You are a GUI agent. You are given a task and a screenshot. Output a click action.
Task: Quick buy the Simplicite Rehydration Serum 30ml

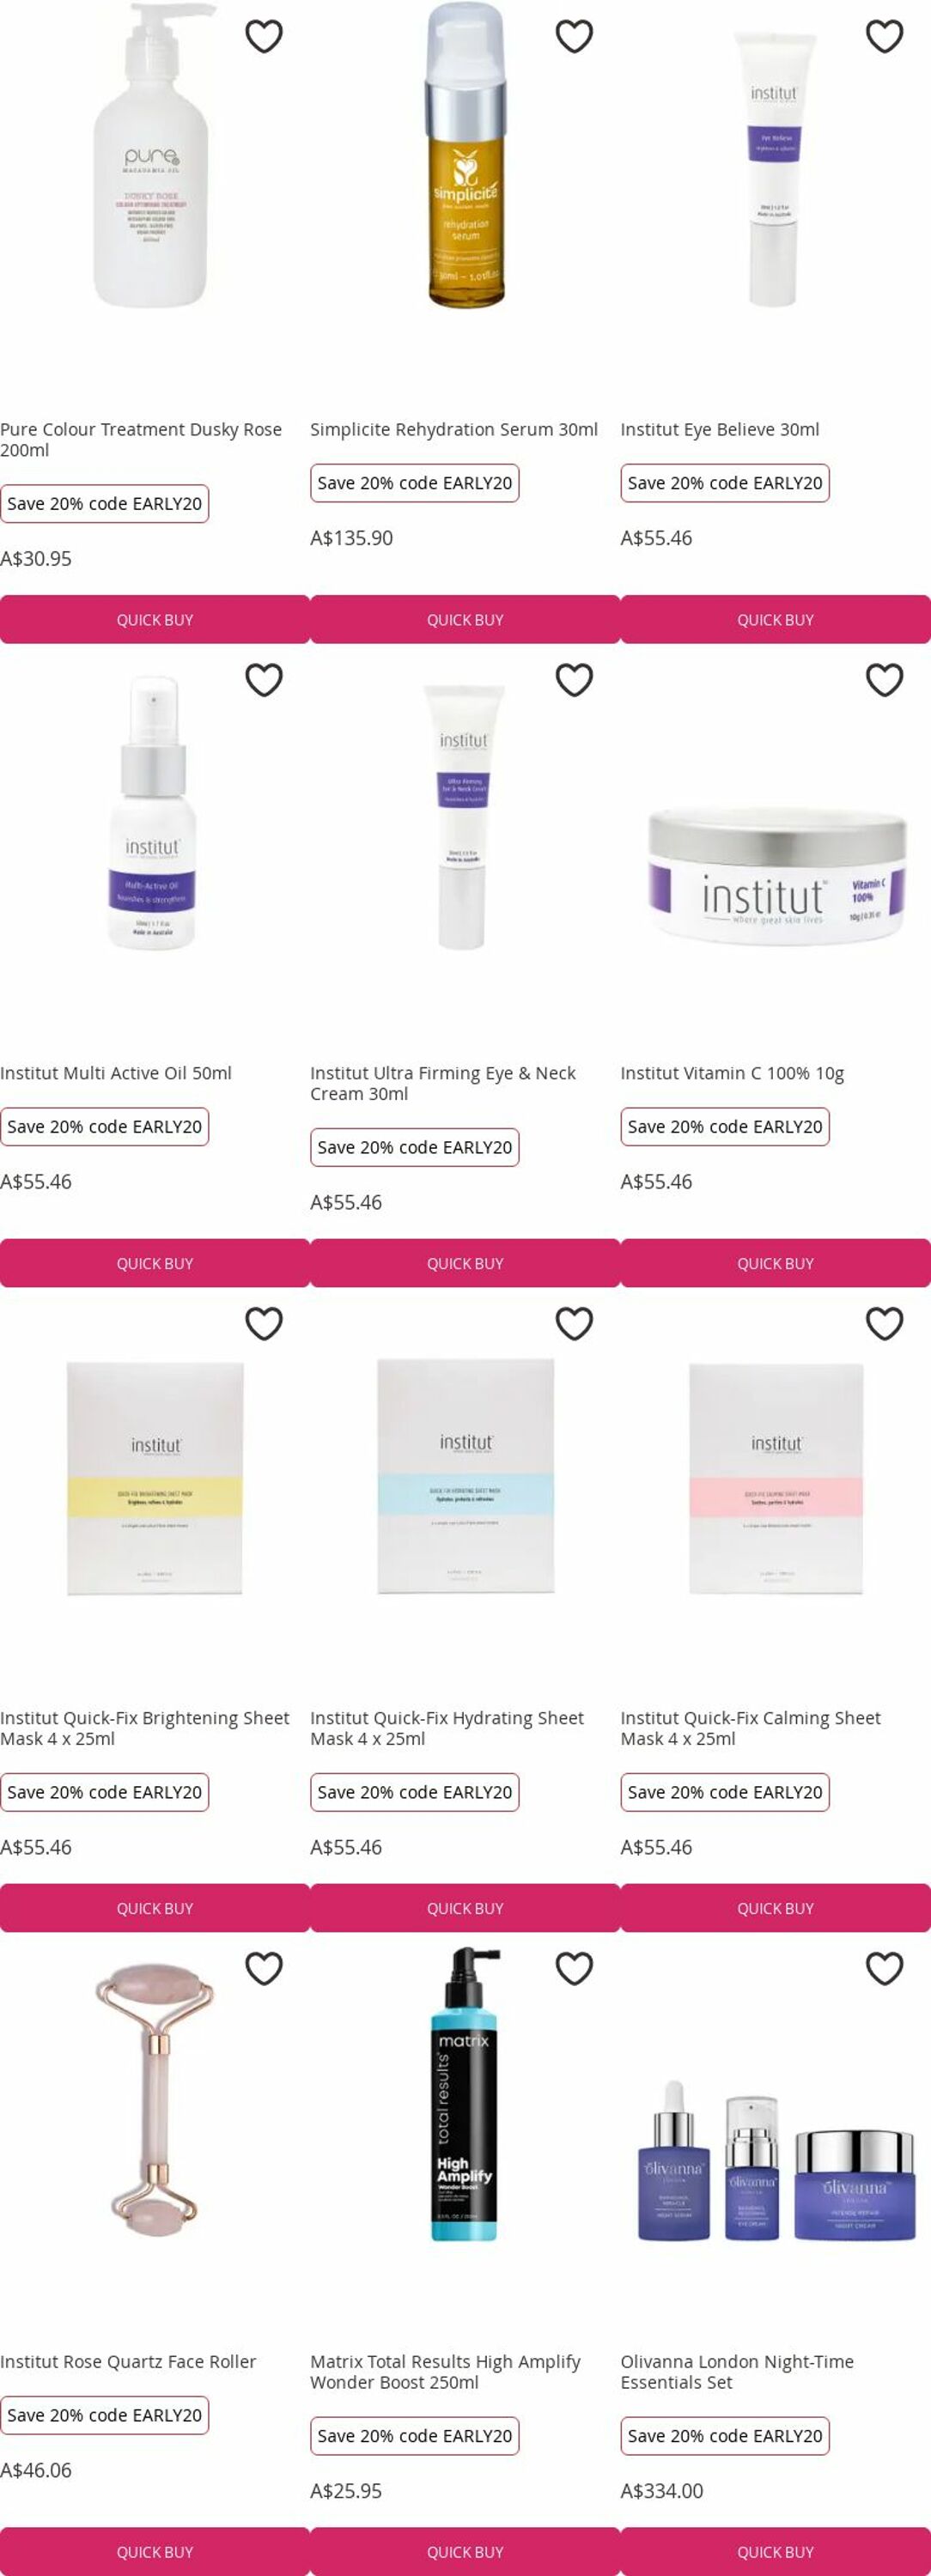pyautogui.click(x=465, y=620)
